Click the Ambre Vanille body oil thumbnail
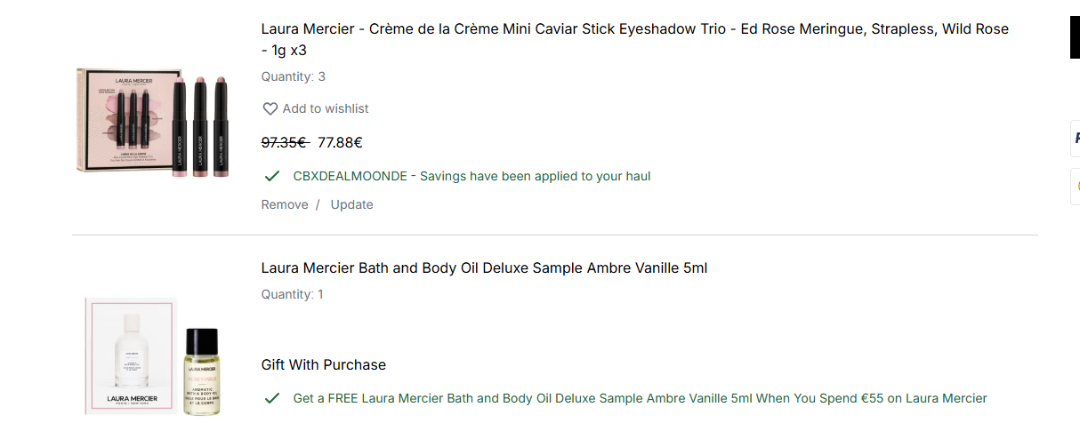Image resolution: width=1080 pixels, height=439 pixels. coord(150,355)
